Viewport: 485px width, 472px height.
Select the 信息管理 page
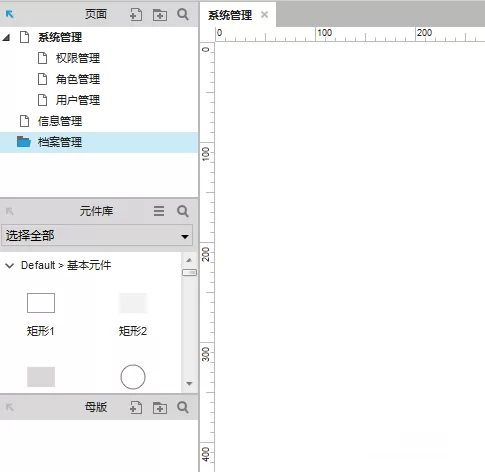60,121
